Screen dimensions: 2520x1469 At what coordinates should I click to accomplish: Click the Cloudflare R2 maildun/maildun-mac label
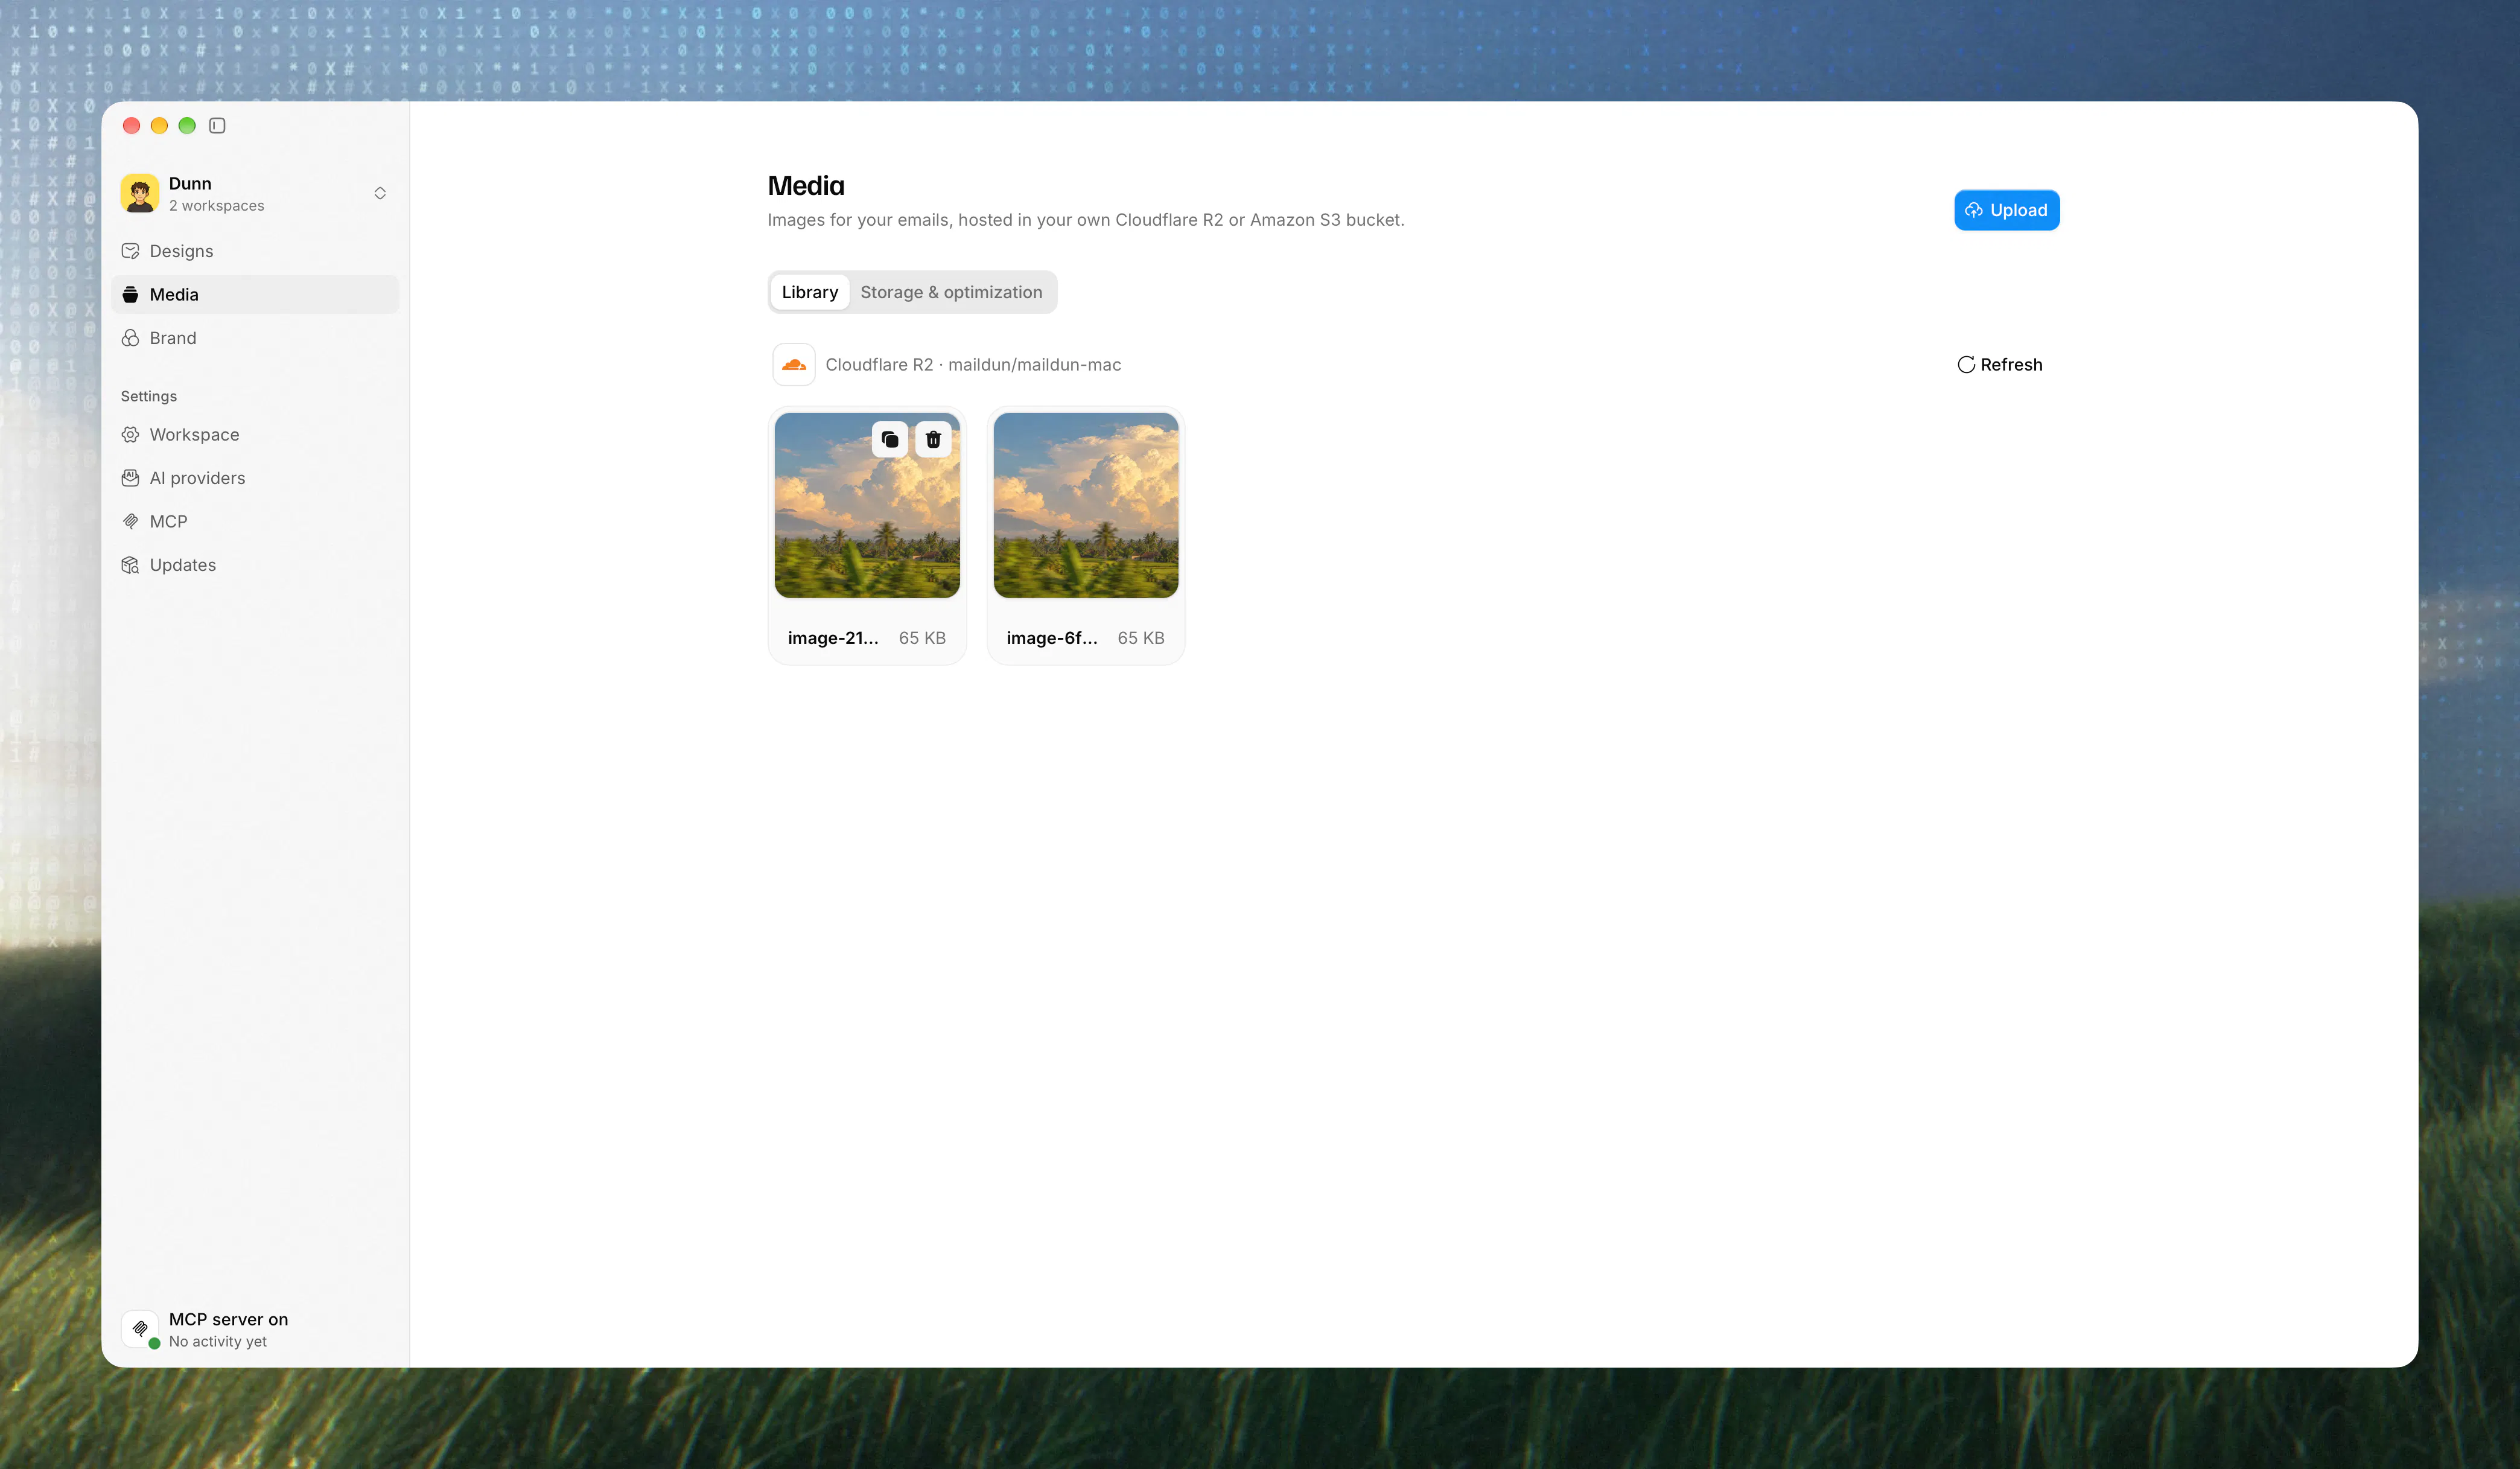point(973,365)
